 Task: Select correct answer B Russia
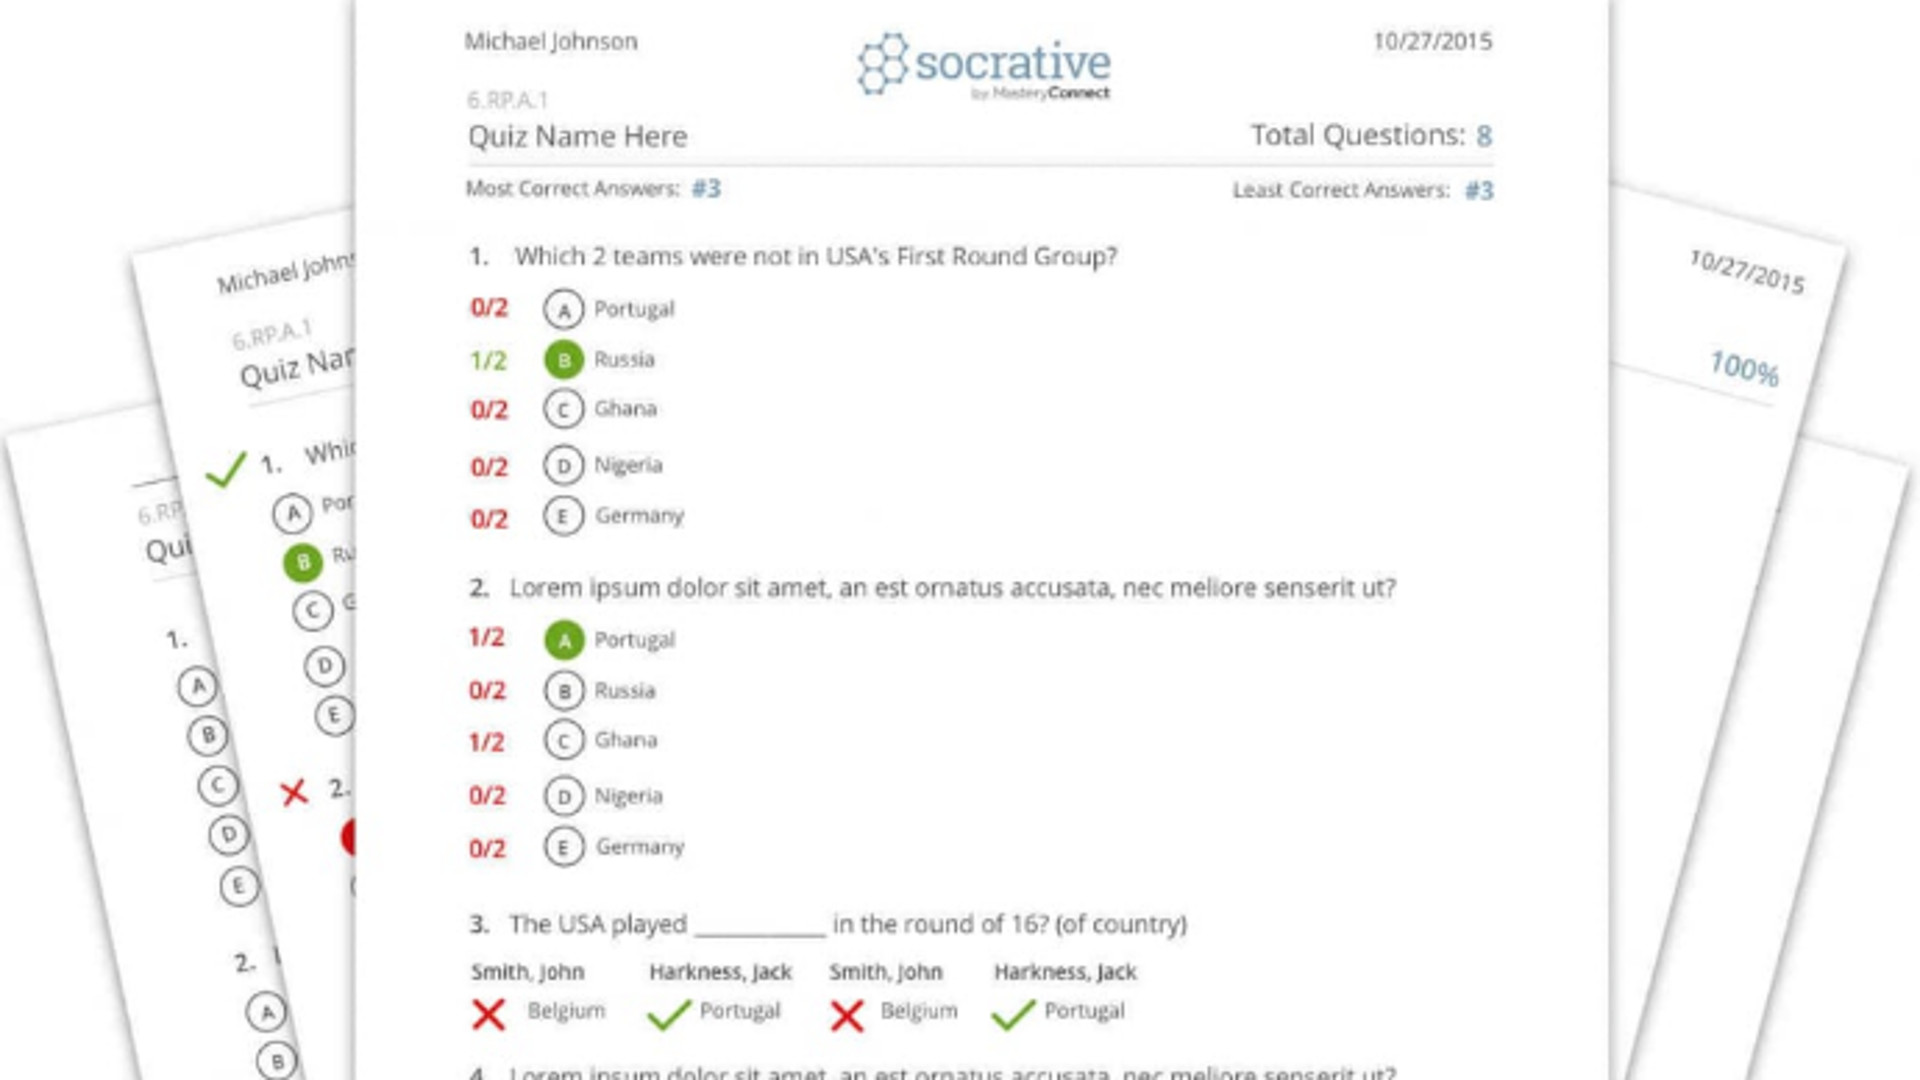pos(562,359)
